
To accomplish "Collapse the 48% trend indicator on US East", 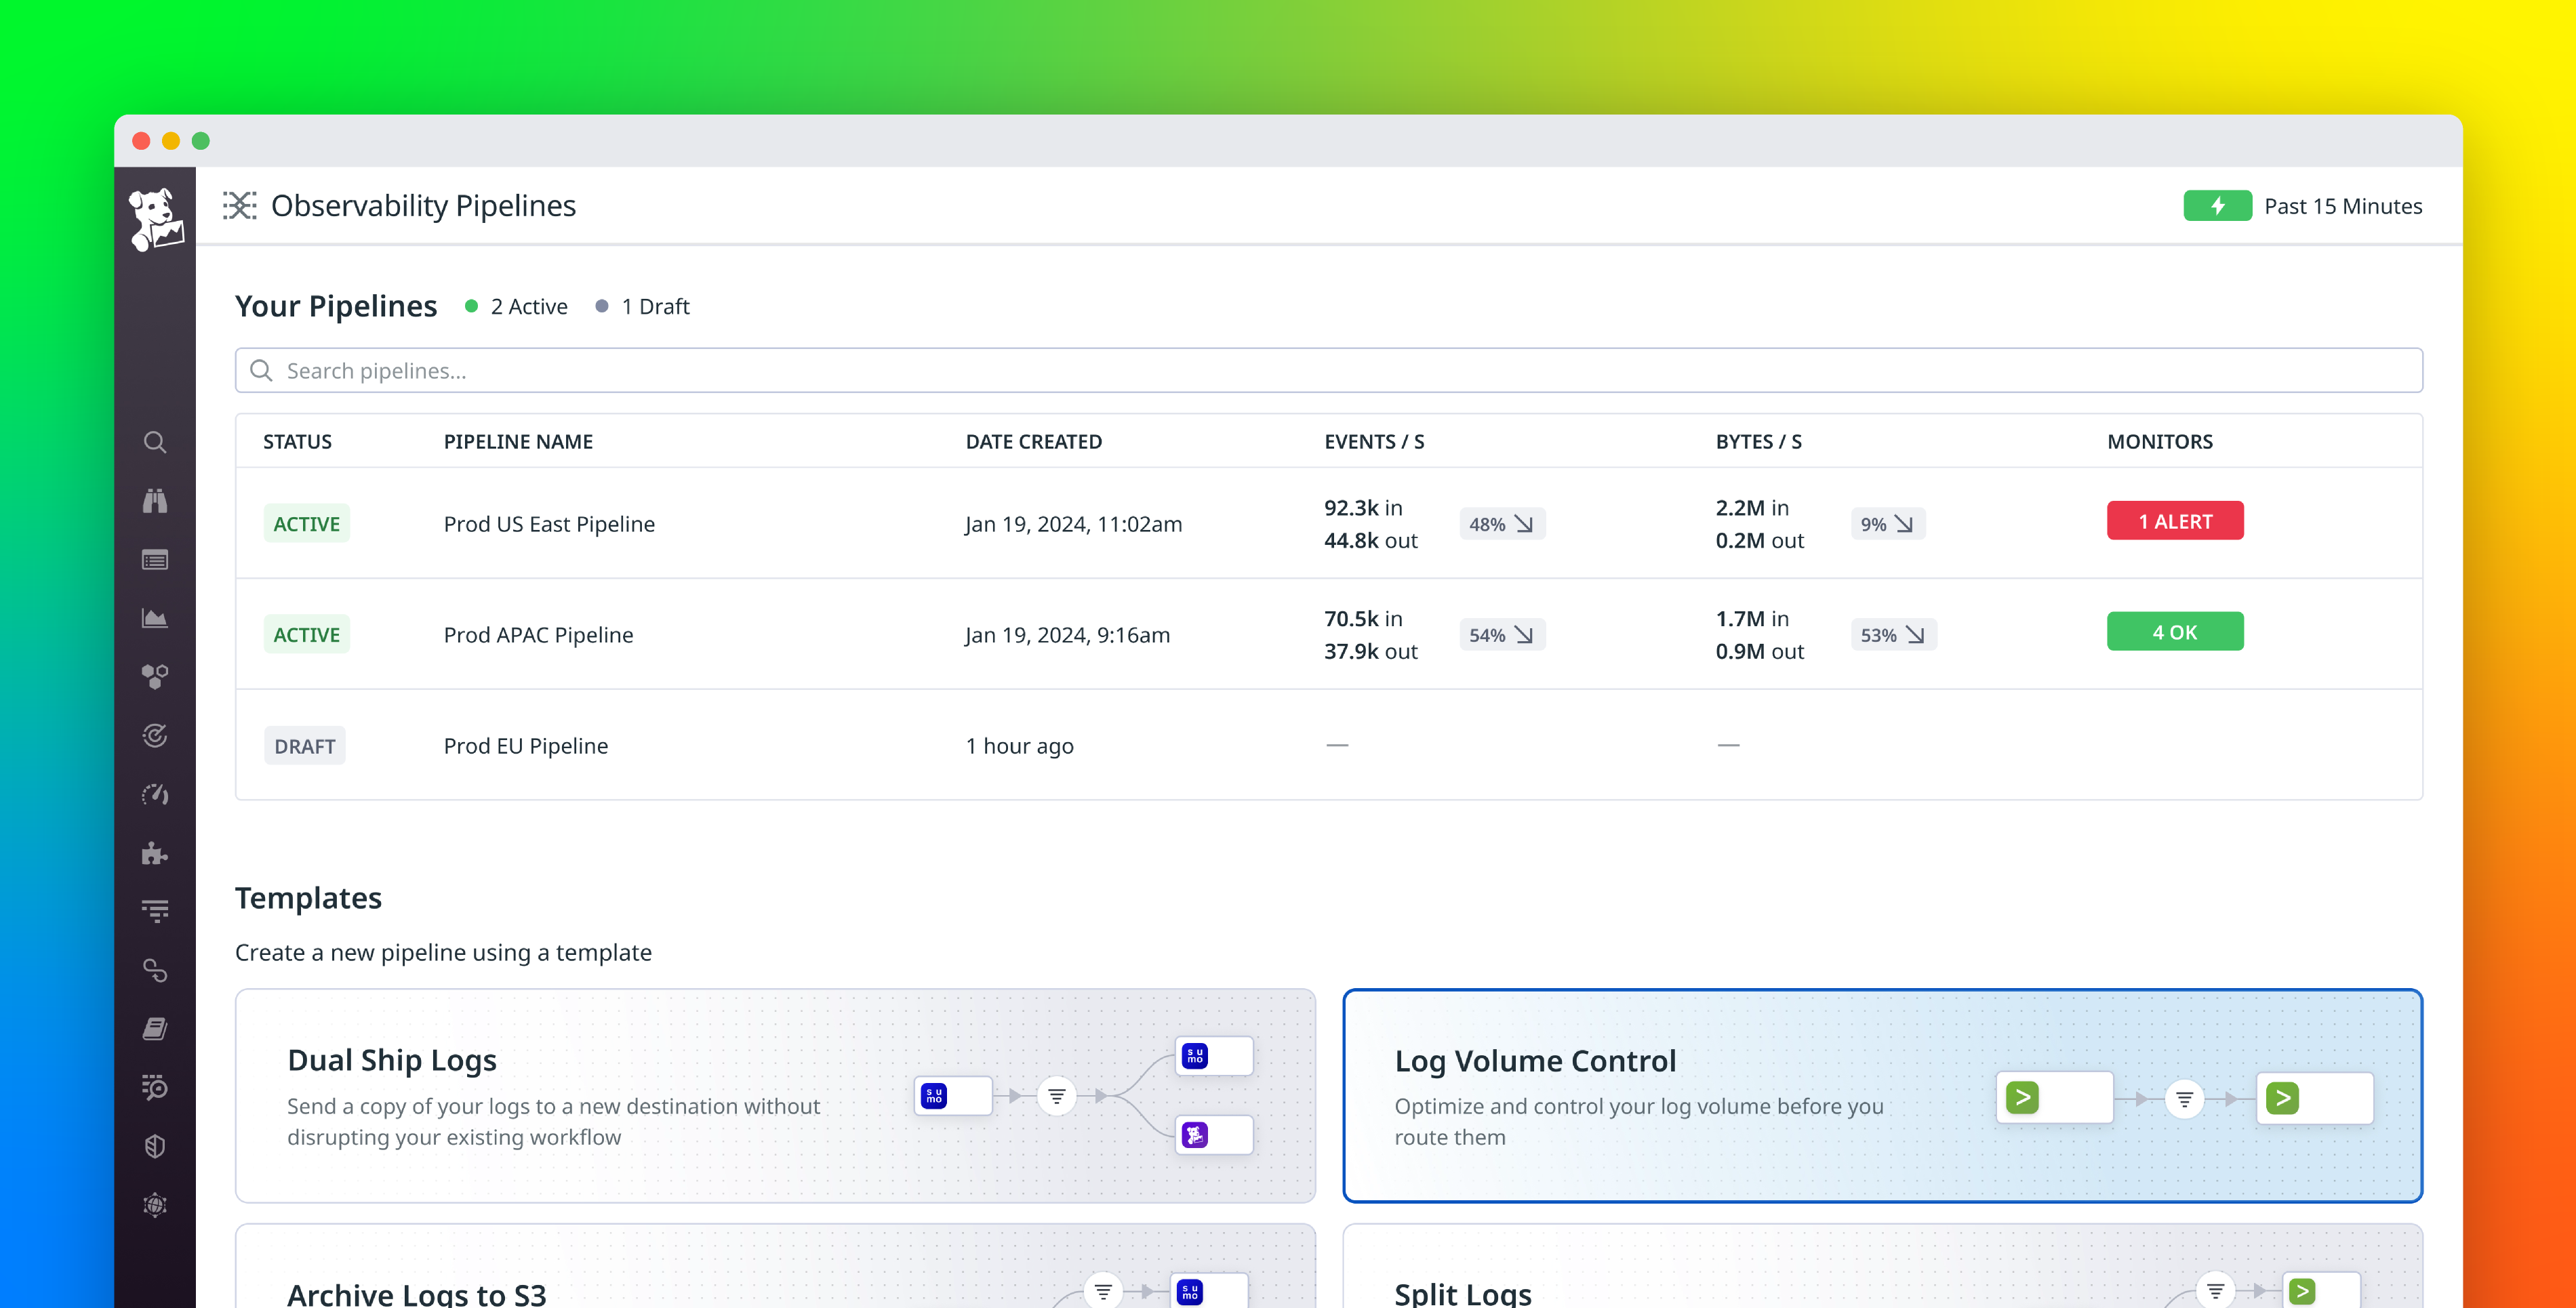I will click(1502, 523).
